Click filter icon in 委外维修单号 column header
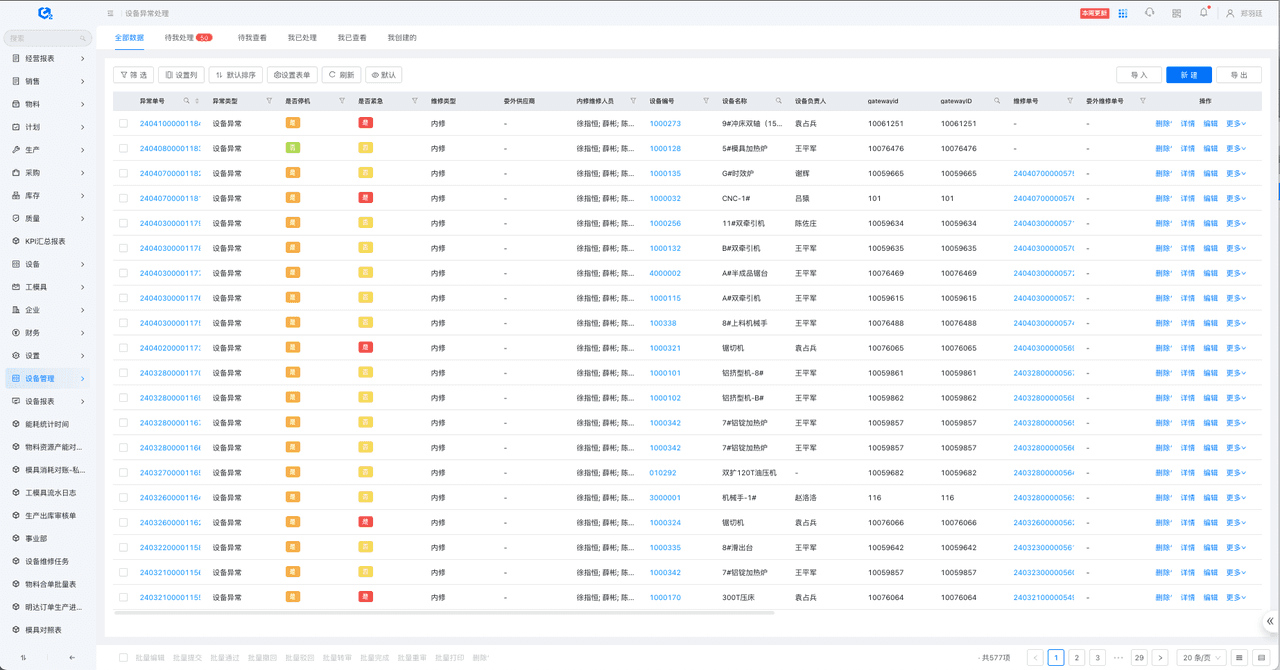Viewport: 1280px width, 670px height. pos(1143,101)
